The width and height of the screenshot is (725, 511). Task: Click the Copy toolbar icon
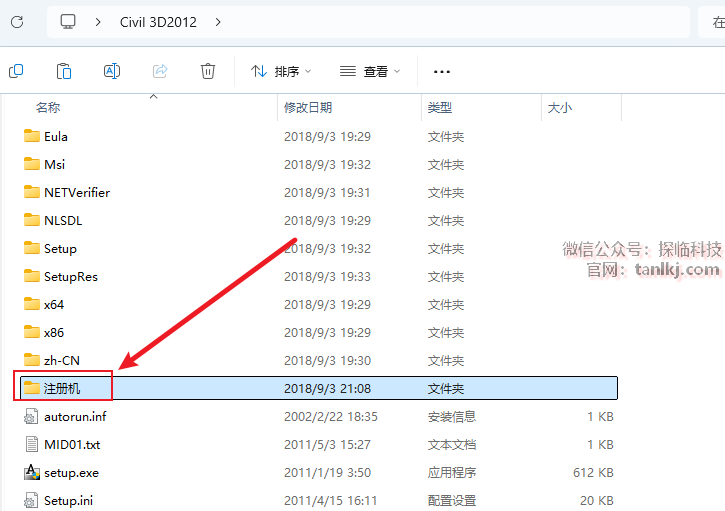(x=16, y=71)
